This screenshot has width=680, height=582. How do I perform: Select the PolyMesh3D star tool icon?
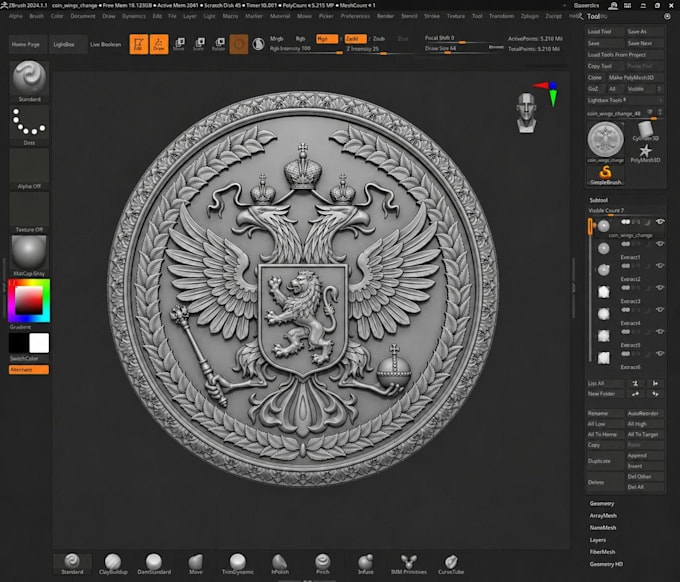[645, 154]
